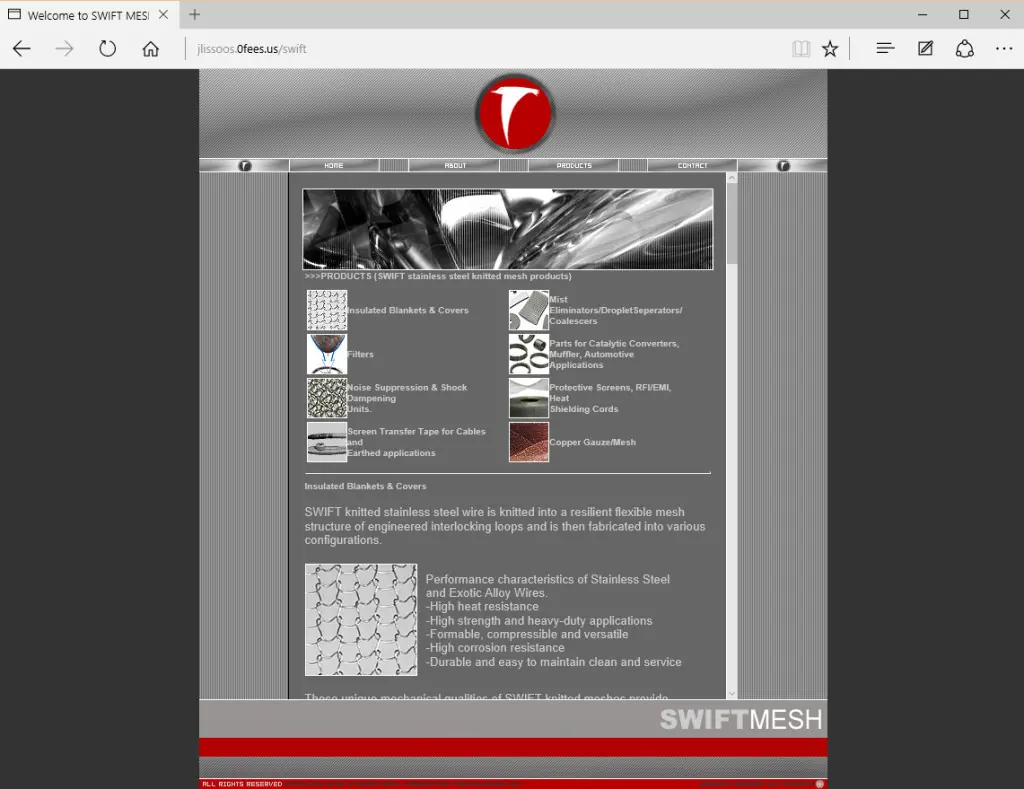
Task: Open Parts for Catalytic Converters link
Action: pyautogui.click(x=614, y=354)
